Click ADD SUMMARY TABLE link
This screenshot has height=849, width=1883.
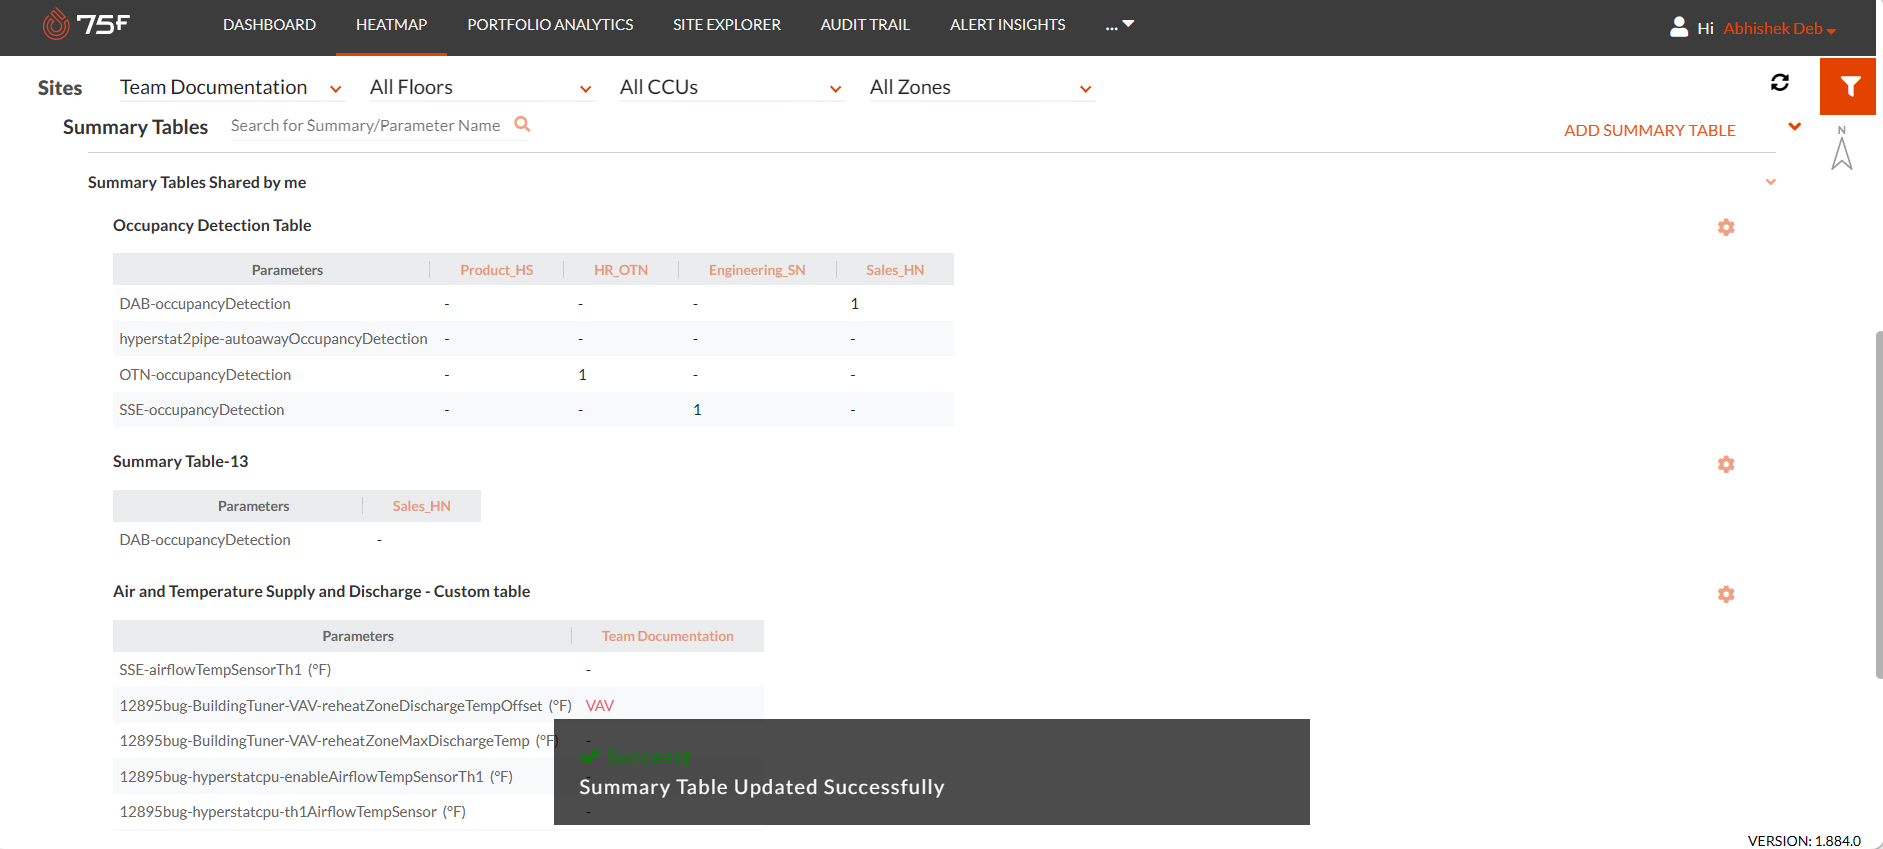(x=1650, y=130)
